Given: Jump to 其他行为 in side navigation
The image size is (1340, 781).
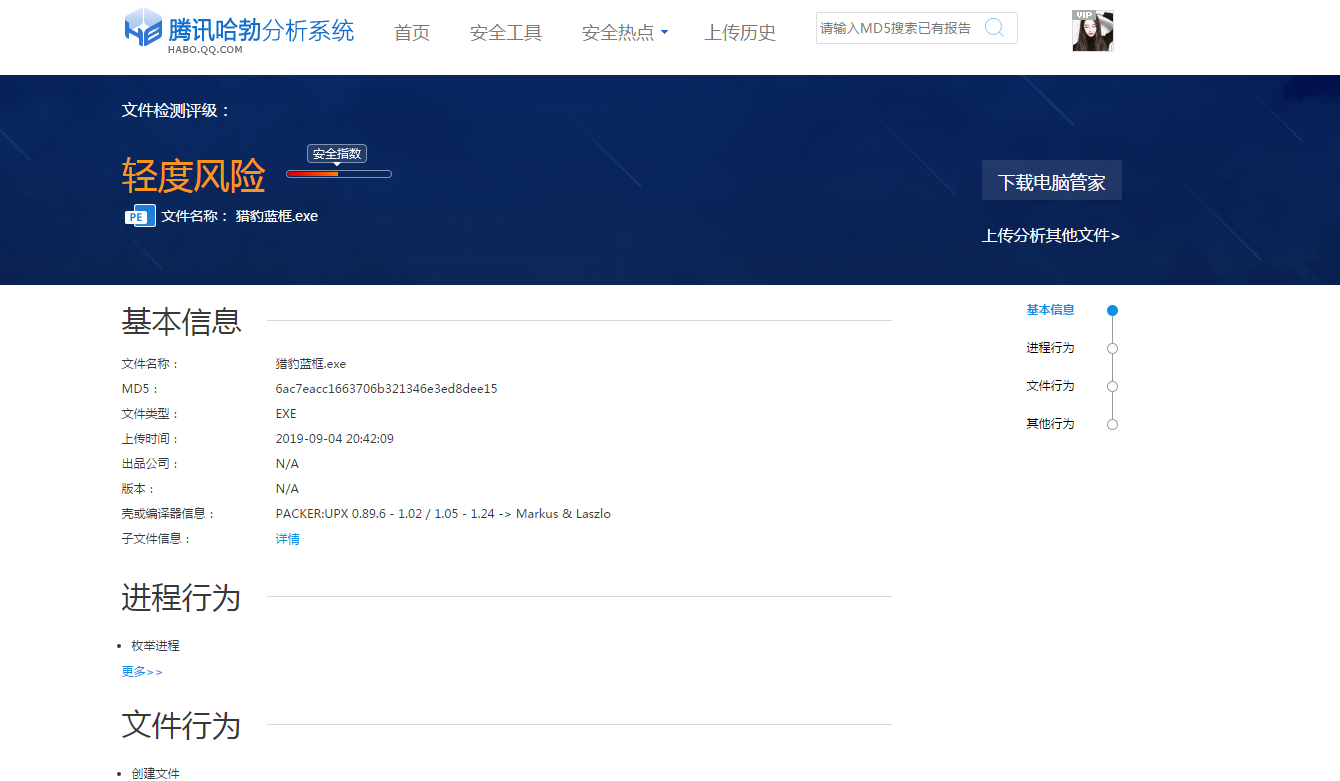Looking at the screenshot, I should point(1050,424).
